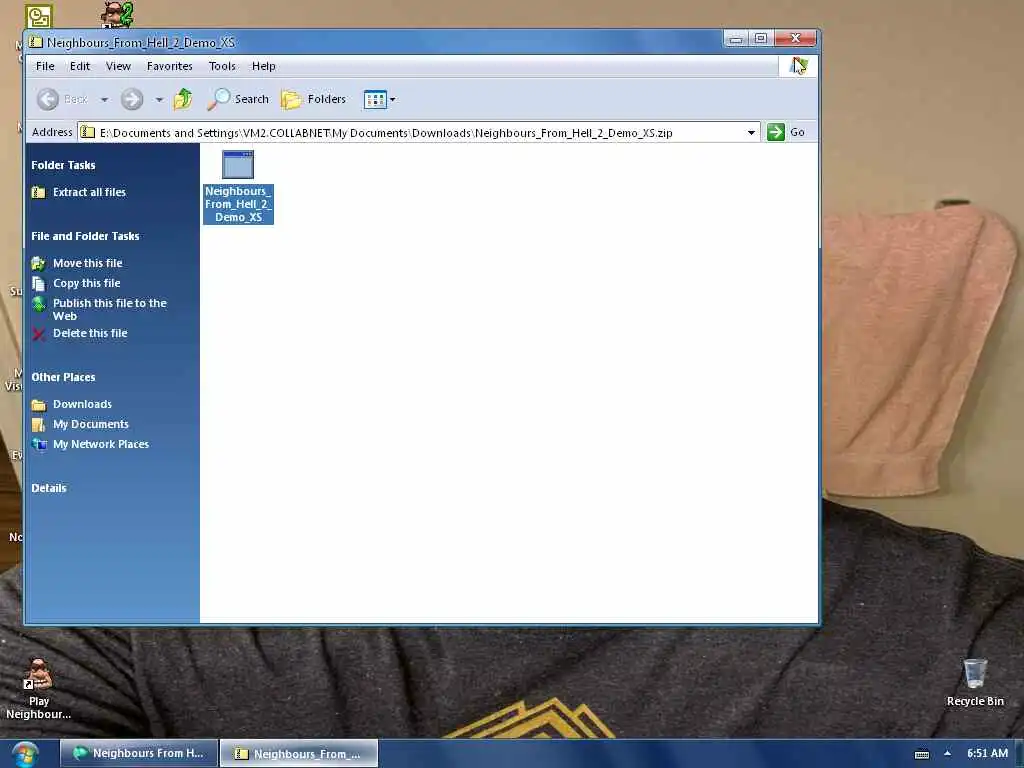Toggle the Folders pane
This screenshot has height=768, width=1024.
(x=313, y=99)
